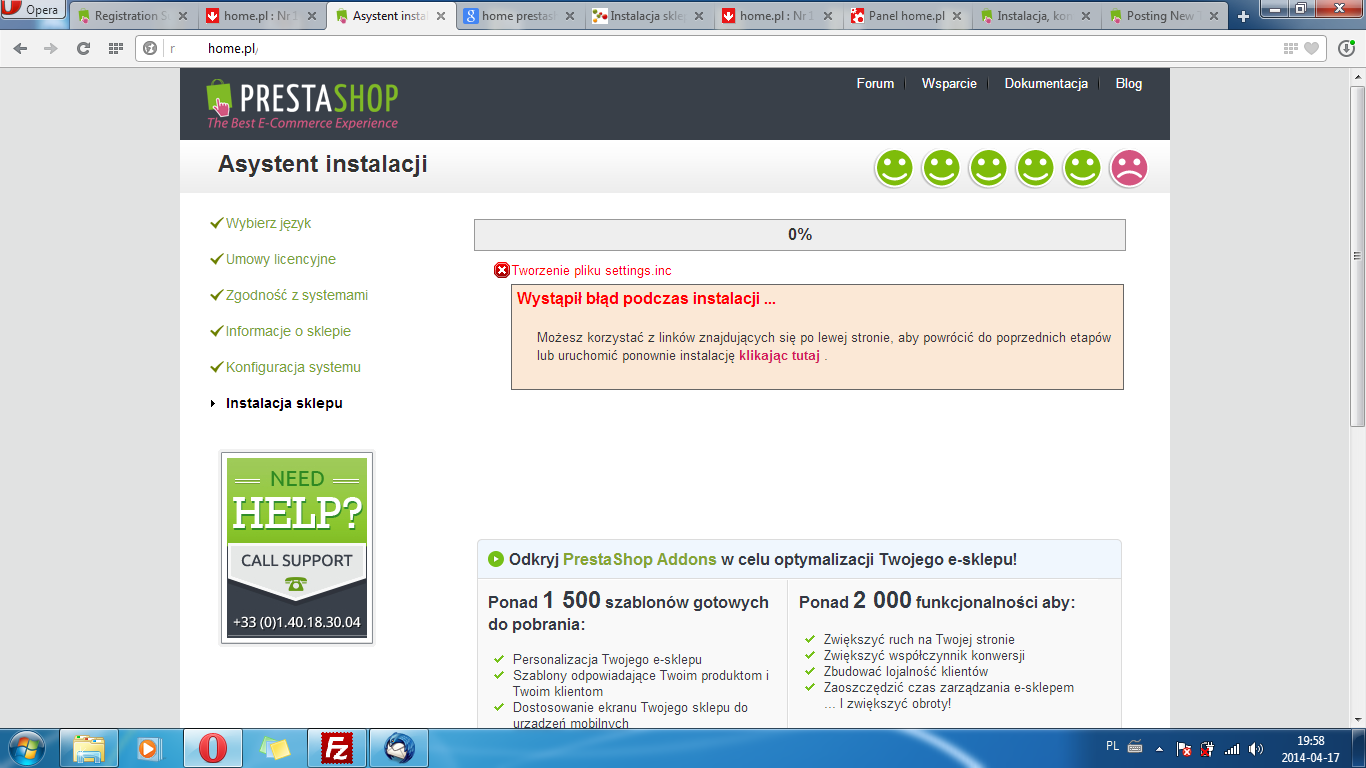1366x768 pixels.
Task: Return to the Zgodność z systemami step
Action: click(297, 295)
